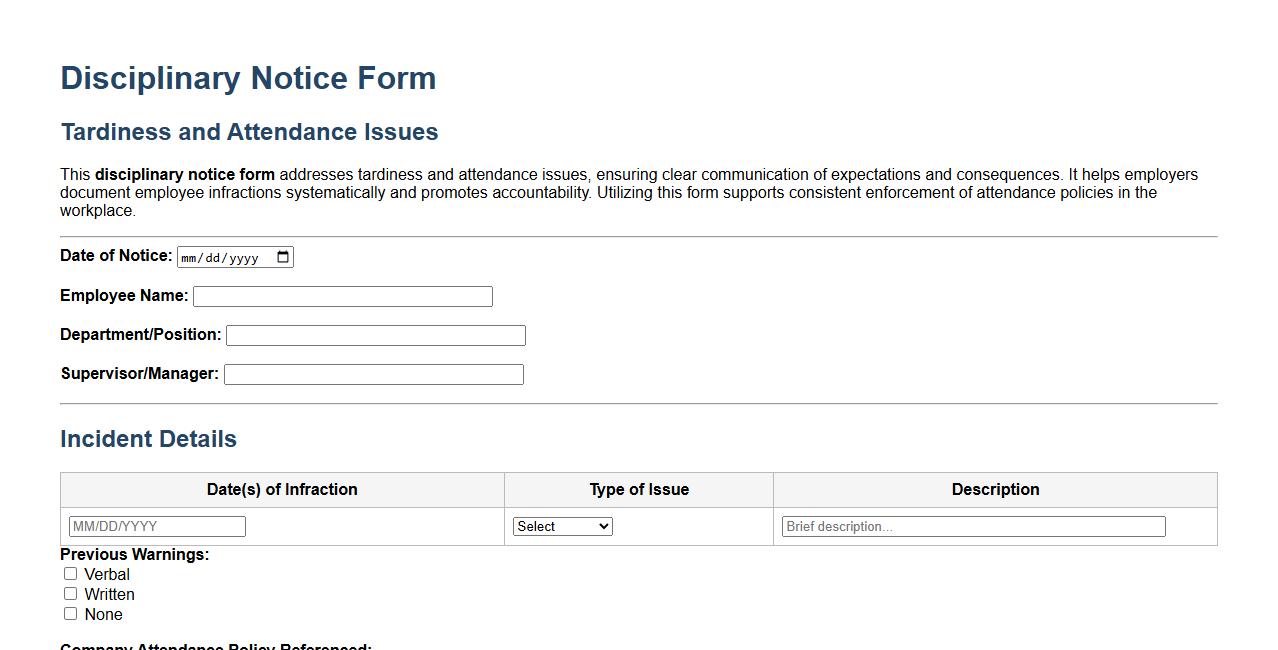The image size is (1278, 650).
Task: Check the Written previous warning box
Action: 70,593
